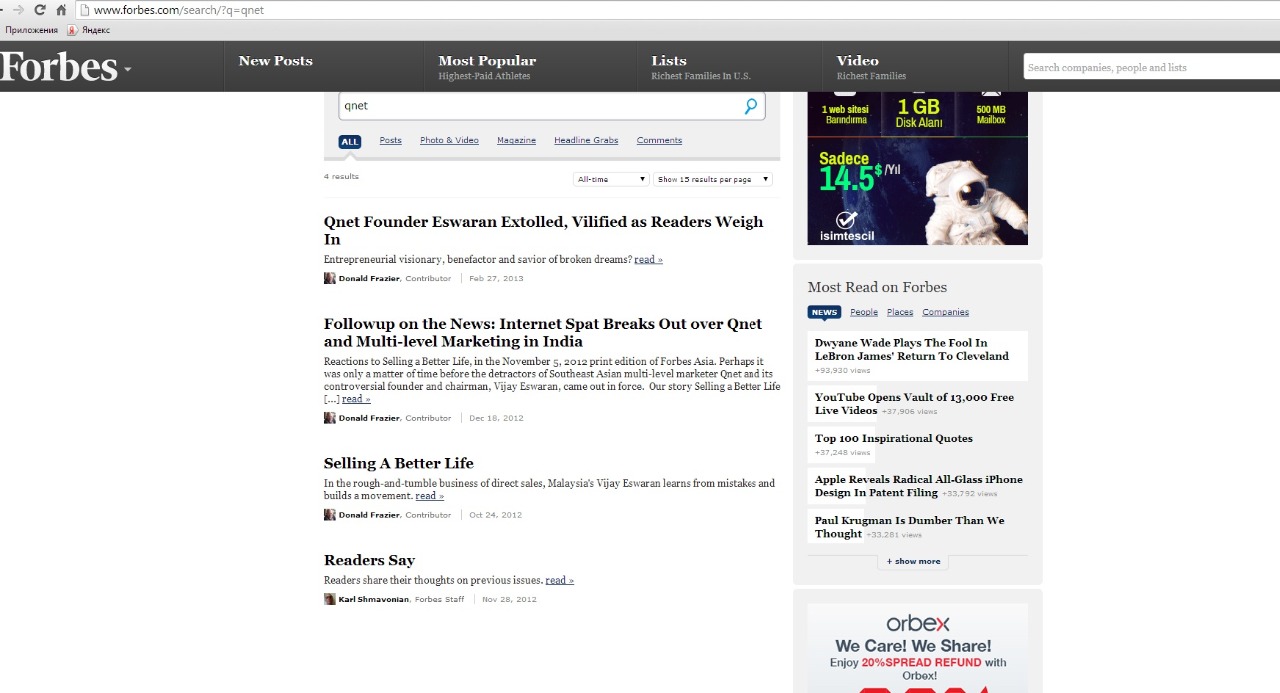Click the magnifier icon in qnet search box

(751, 106)
